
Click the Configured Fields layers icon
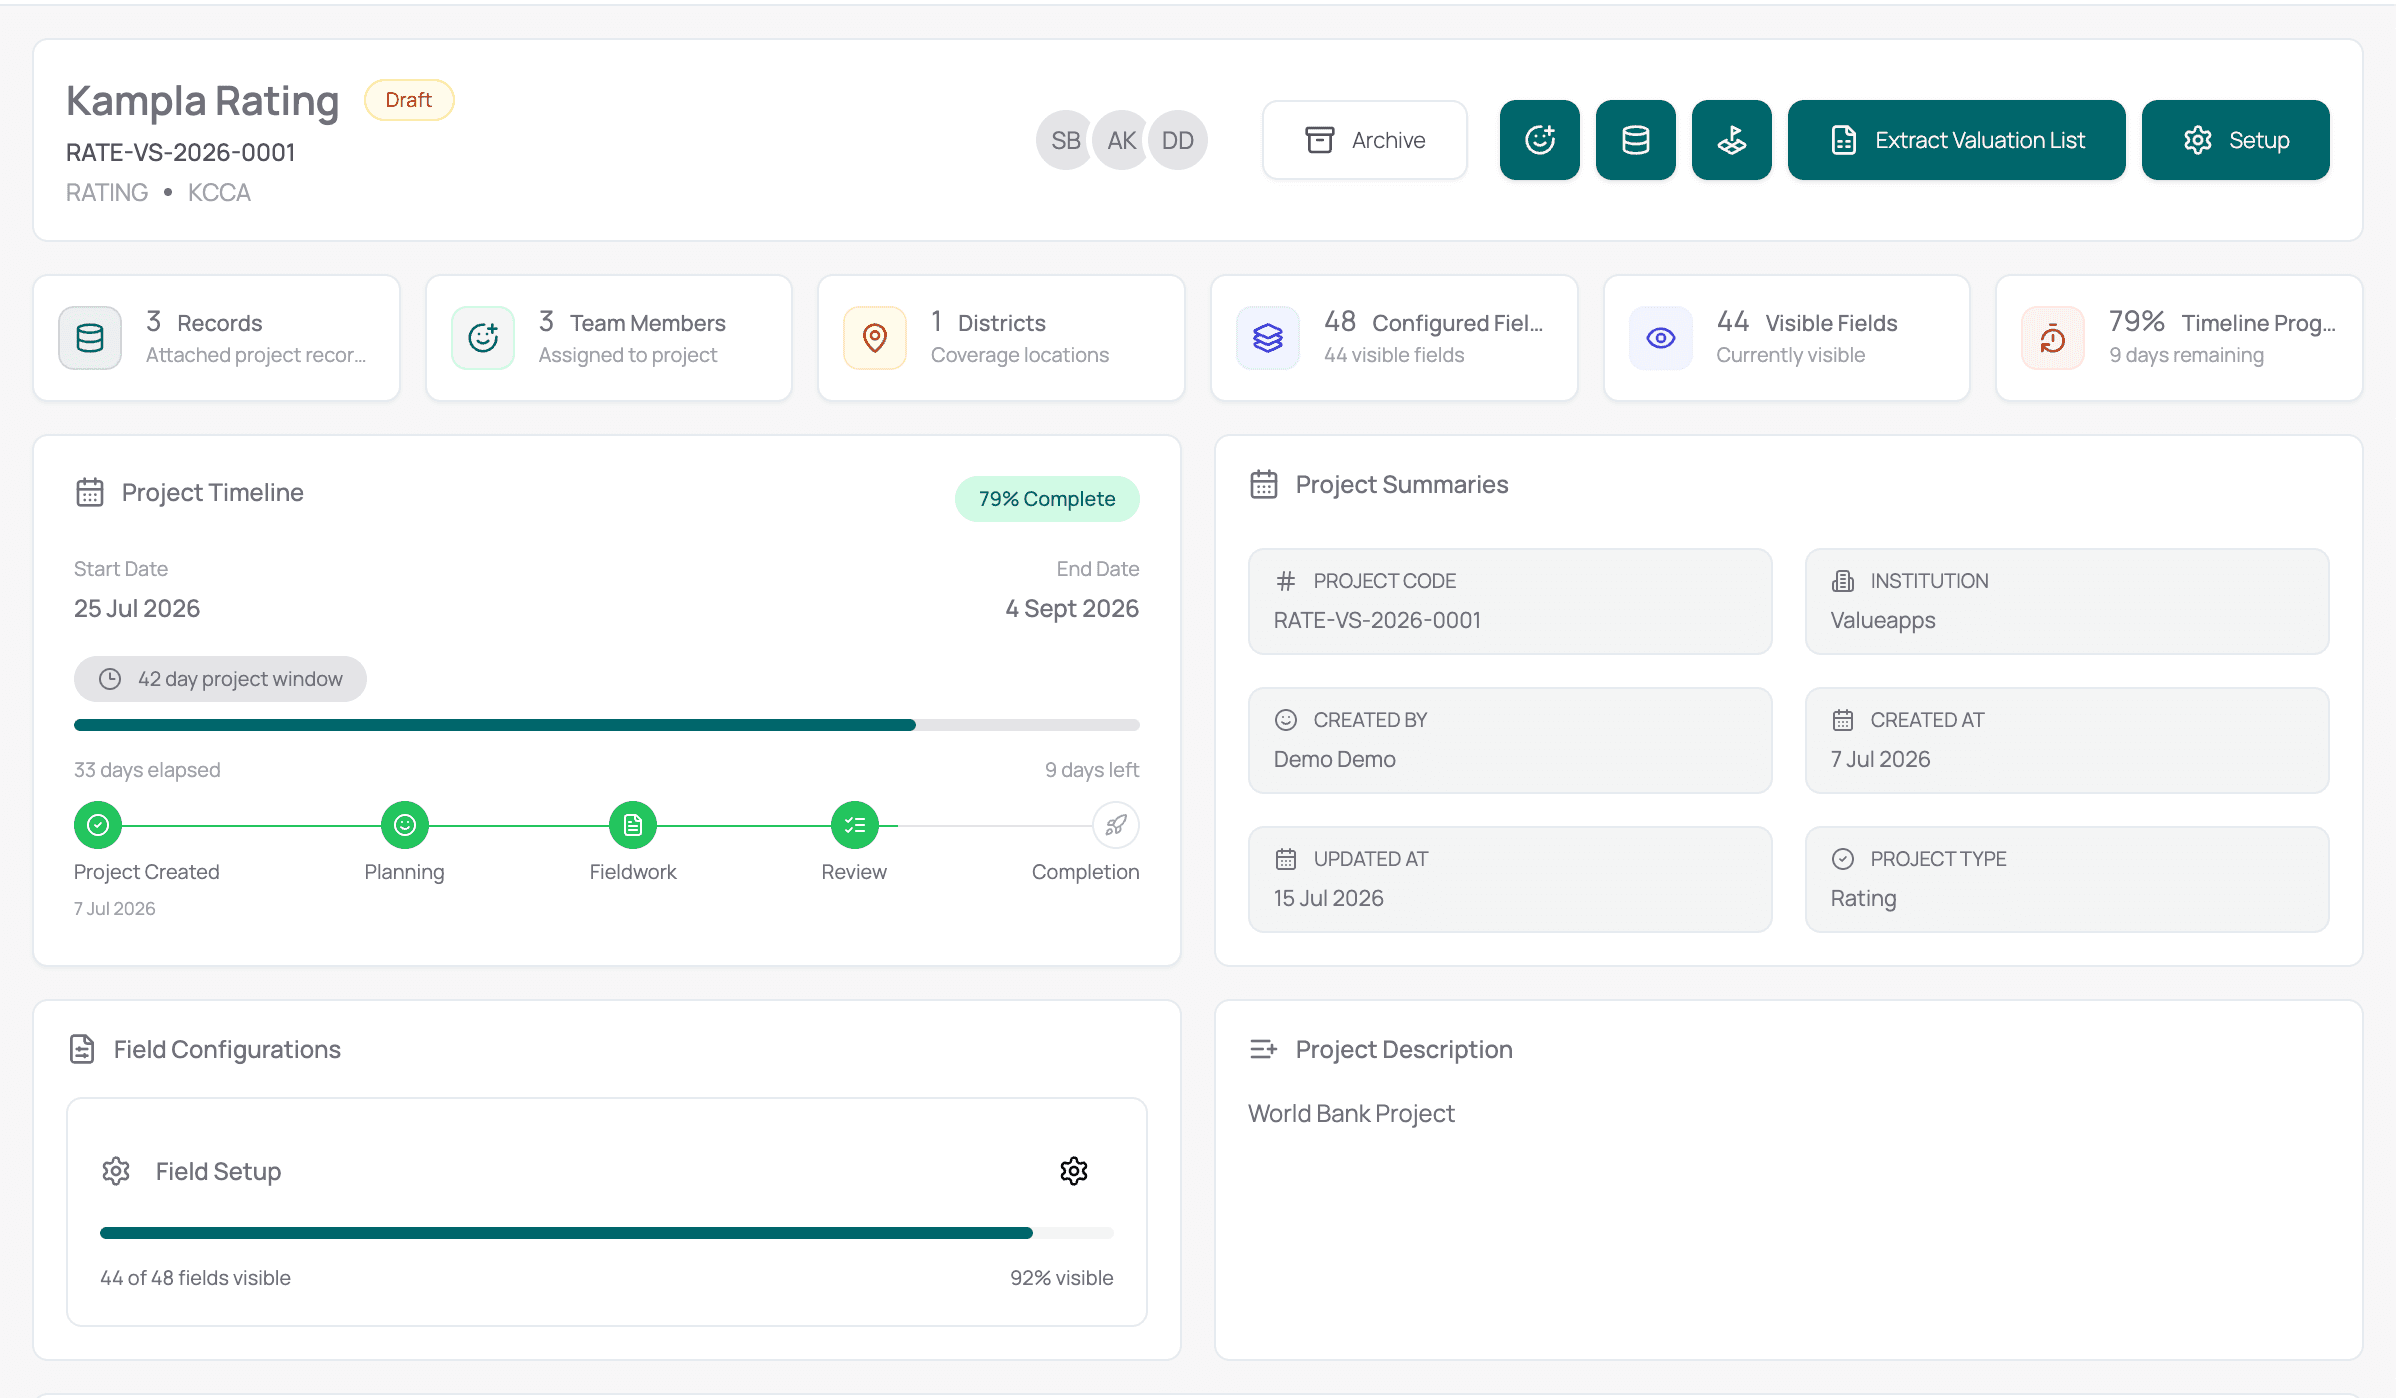pyautogui.click(x=1268, y=338)
